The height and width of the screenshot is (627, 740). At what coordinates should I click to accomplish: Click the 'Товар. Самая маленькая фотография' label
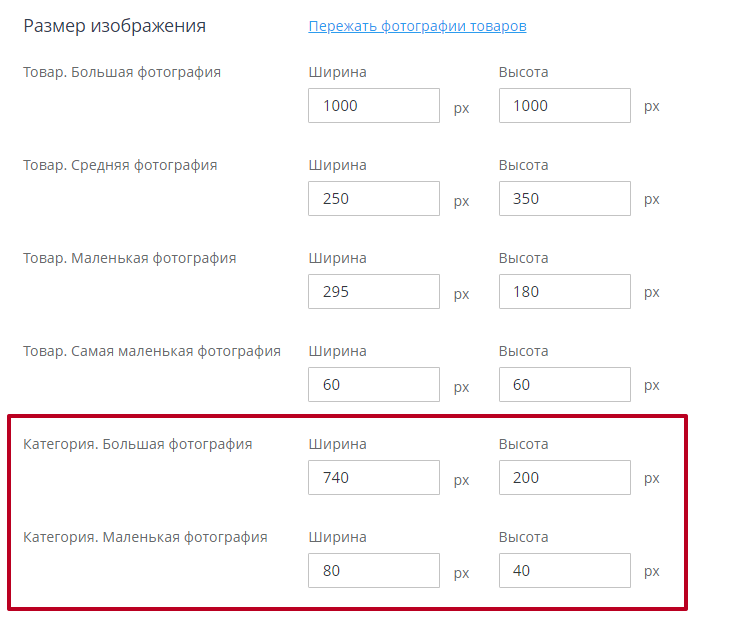[152, 351]
